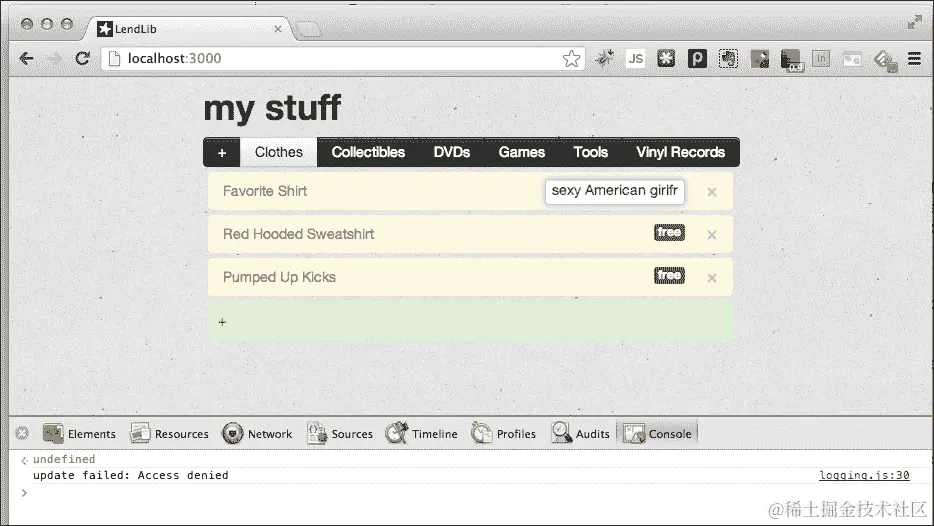Switch to the Collectibles category

click(x=368, y=152)
